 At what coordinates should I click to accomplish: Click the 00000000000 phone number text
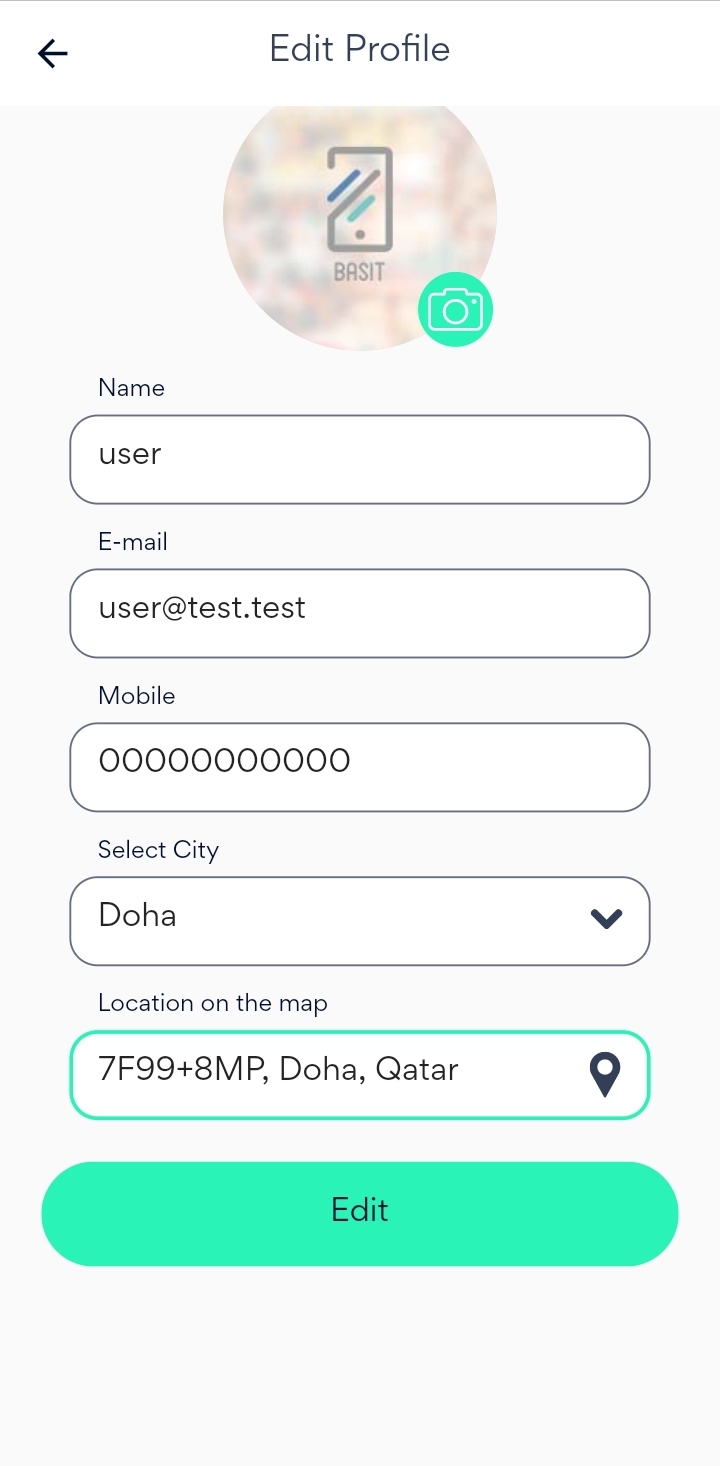click(x=224, y=761)
